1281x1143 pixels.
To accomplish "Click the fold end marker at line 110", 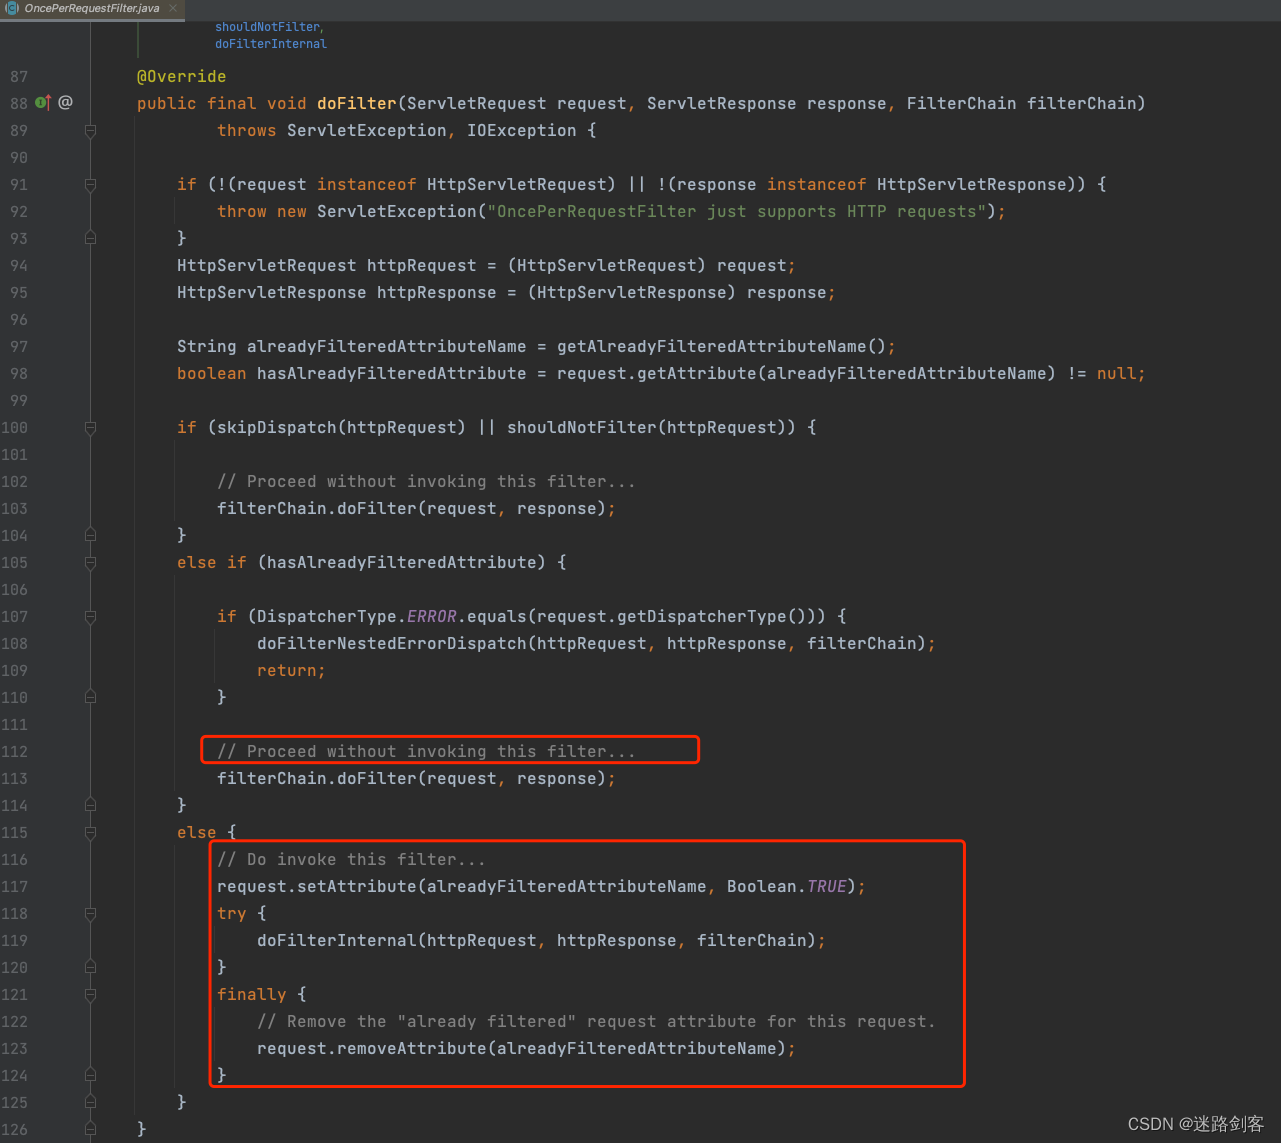I will pos(90,697).
